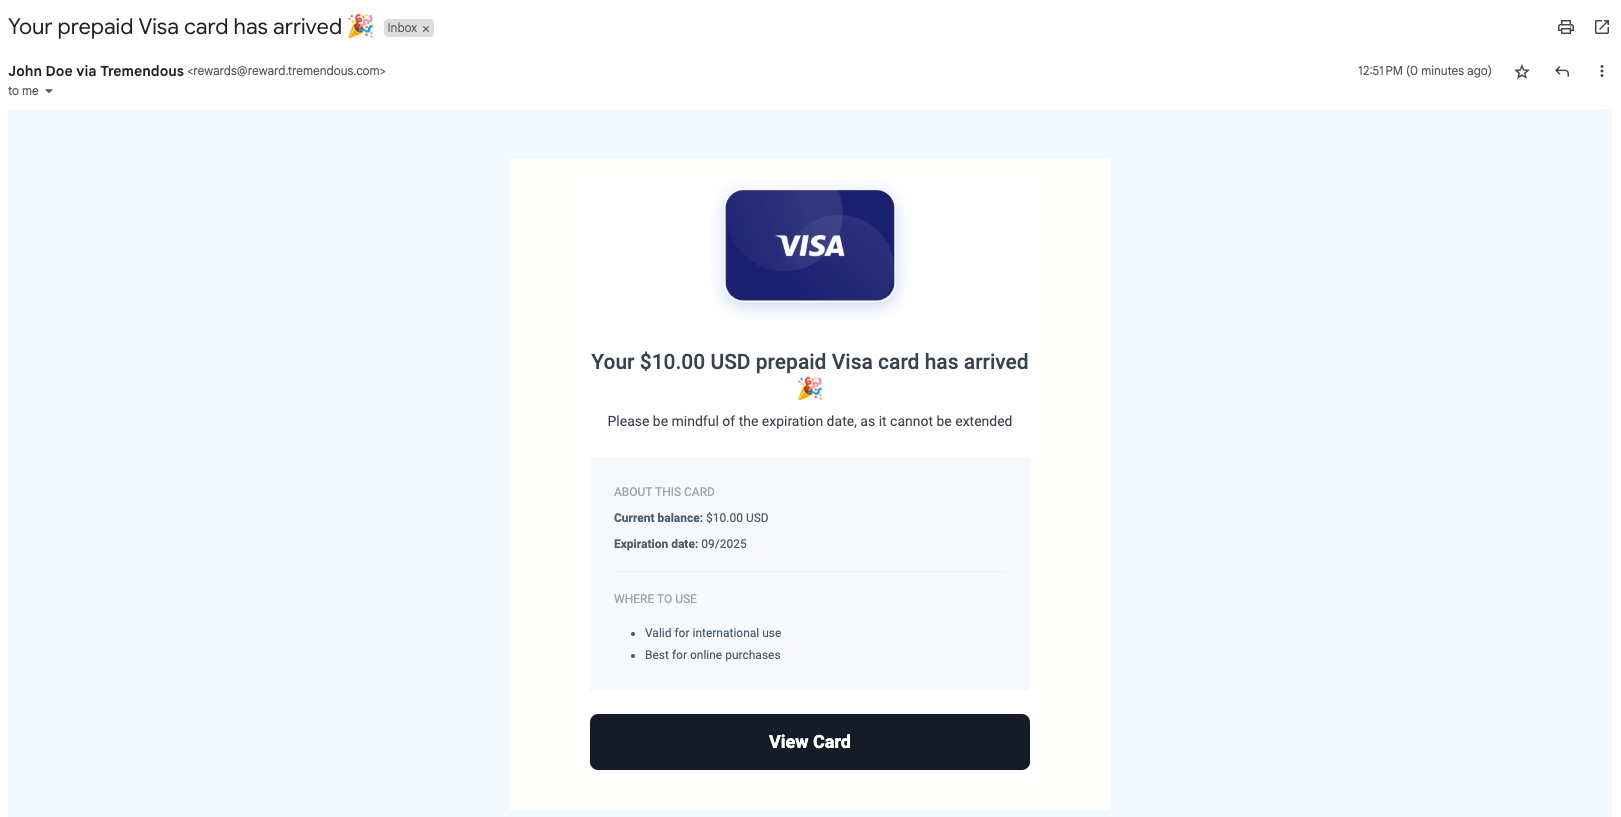Expand recipient details next to "to me"
Screen dimensions: 1621x817
(x=49, y=91)
